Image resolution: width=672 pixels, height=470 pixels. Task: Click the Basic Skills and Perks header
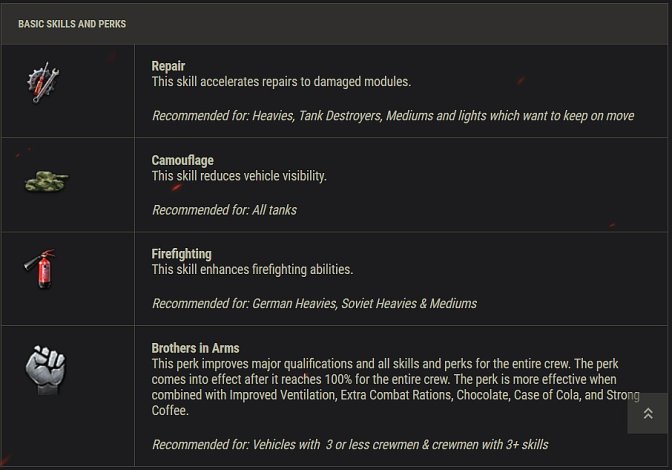coord(72,24)
